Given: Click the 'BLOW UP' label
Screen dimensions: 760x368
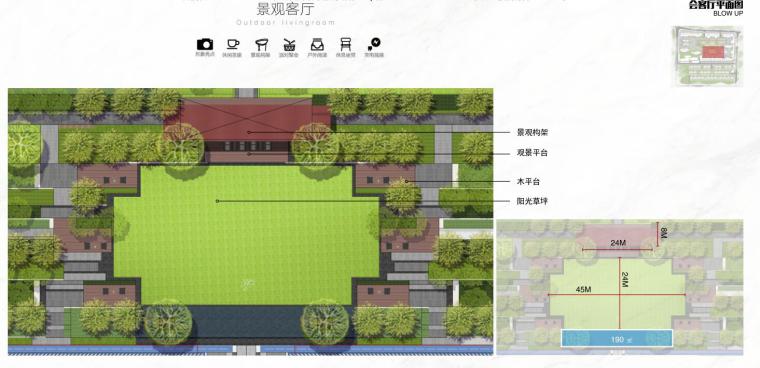Looking at the screenshot, I should pyautogui.click(x=728, y=14).
